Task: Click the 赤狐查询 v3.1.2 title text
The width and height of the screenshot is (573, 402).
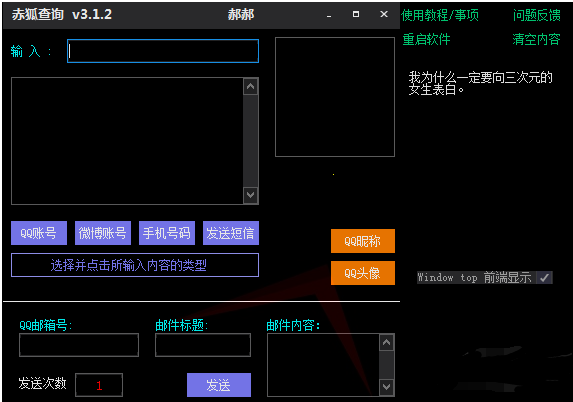Action: tap(62, 15)
